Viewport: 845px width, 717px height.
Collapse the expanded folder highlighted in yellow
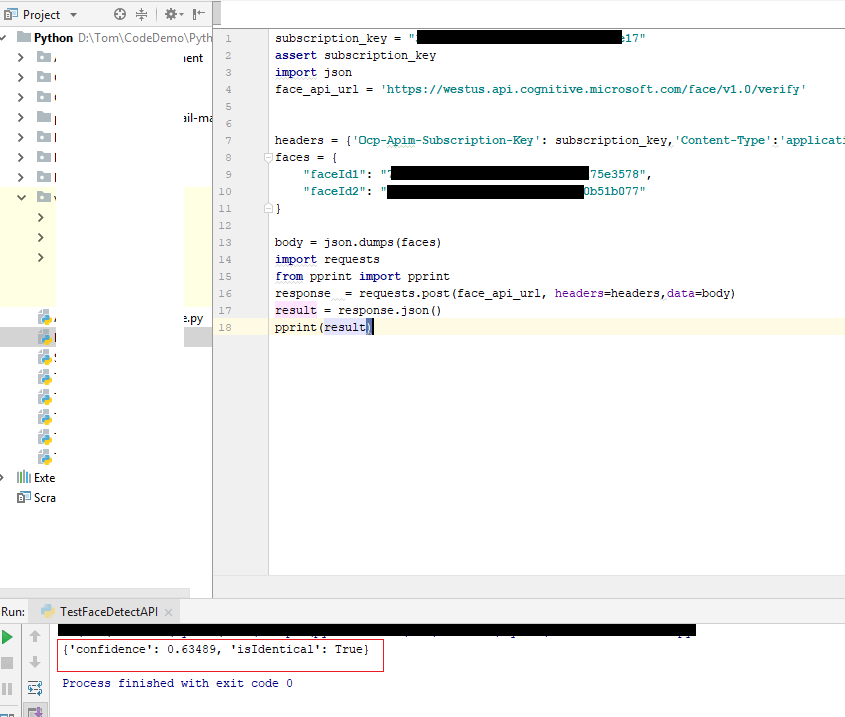point(22,197)
